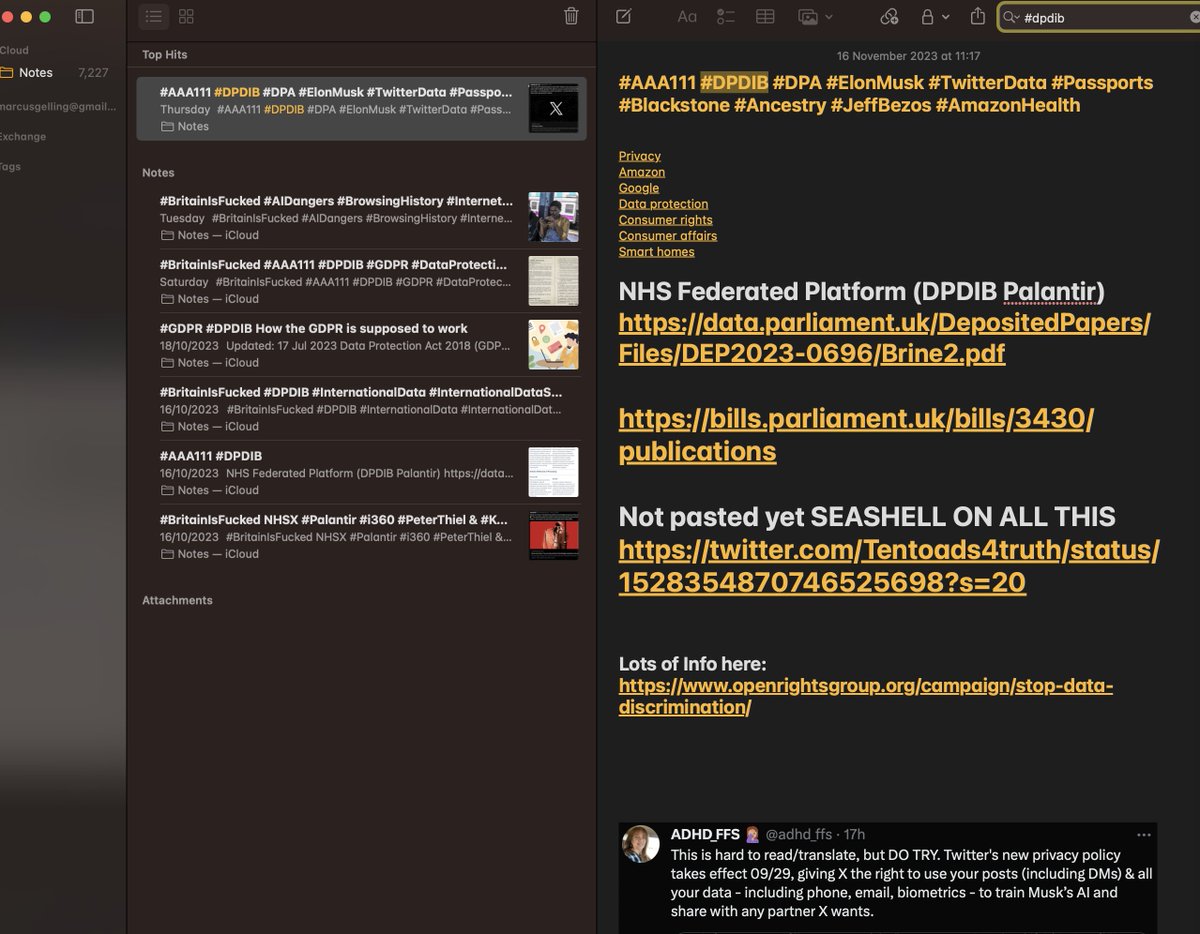The width and height of the screenshot is (1200, 934).
Task: Open the Privacy link
Action: pos(640,156)
